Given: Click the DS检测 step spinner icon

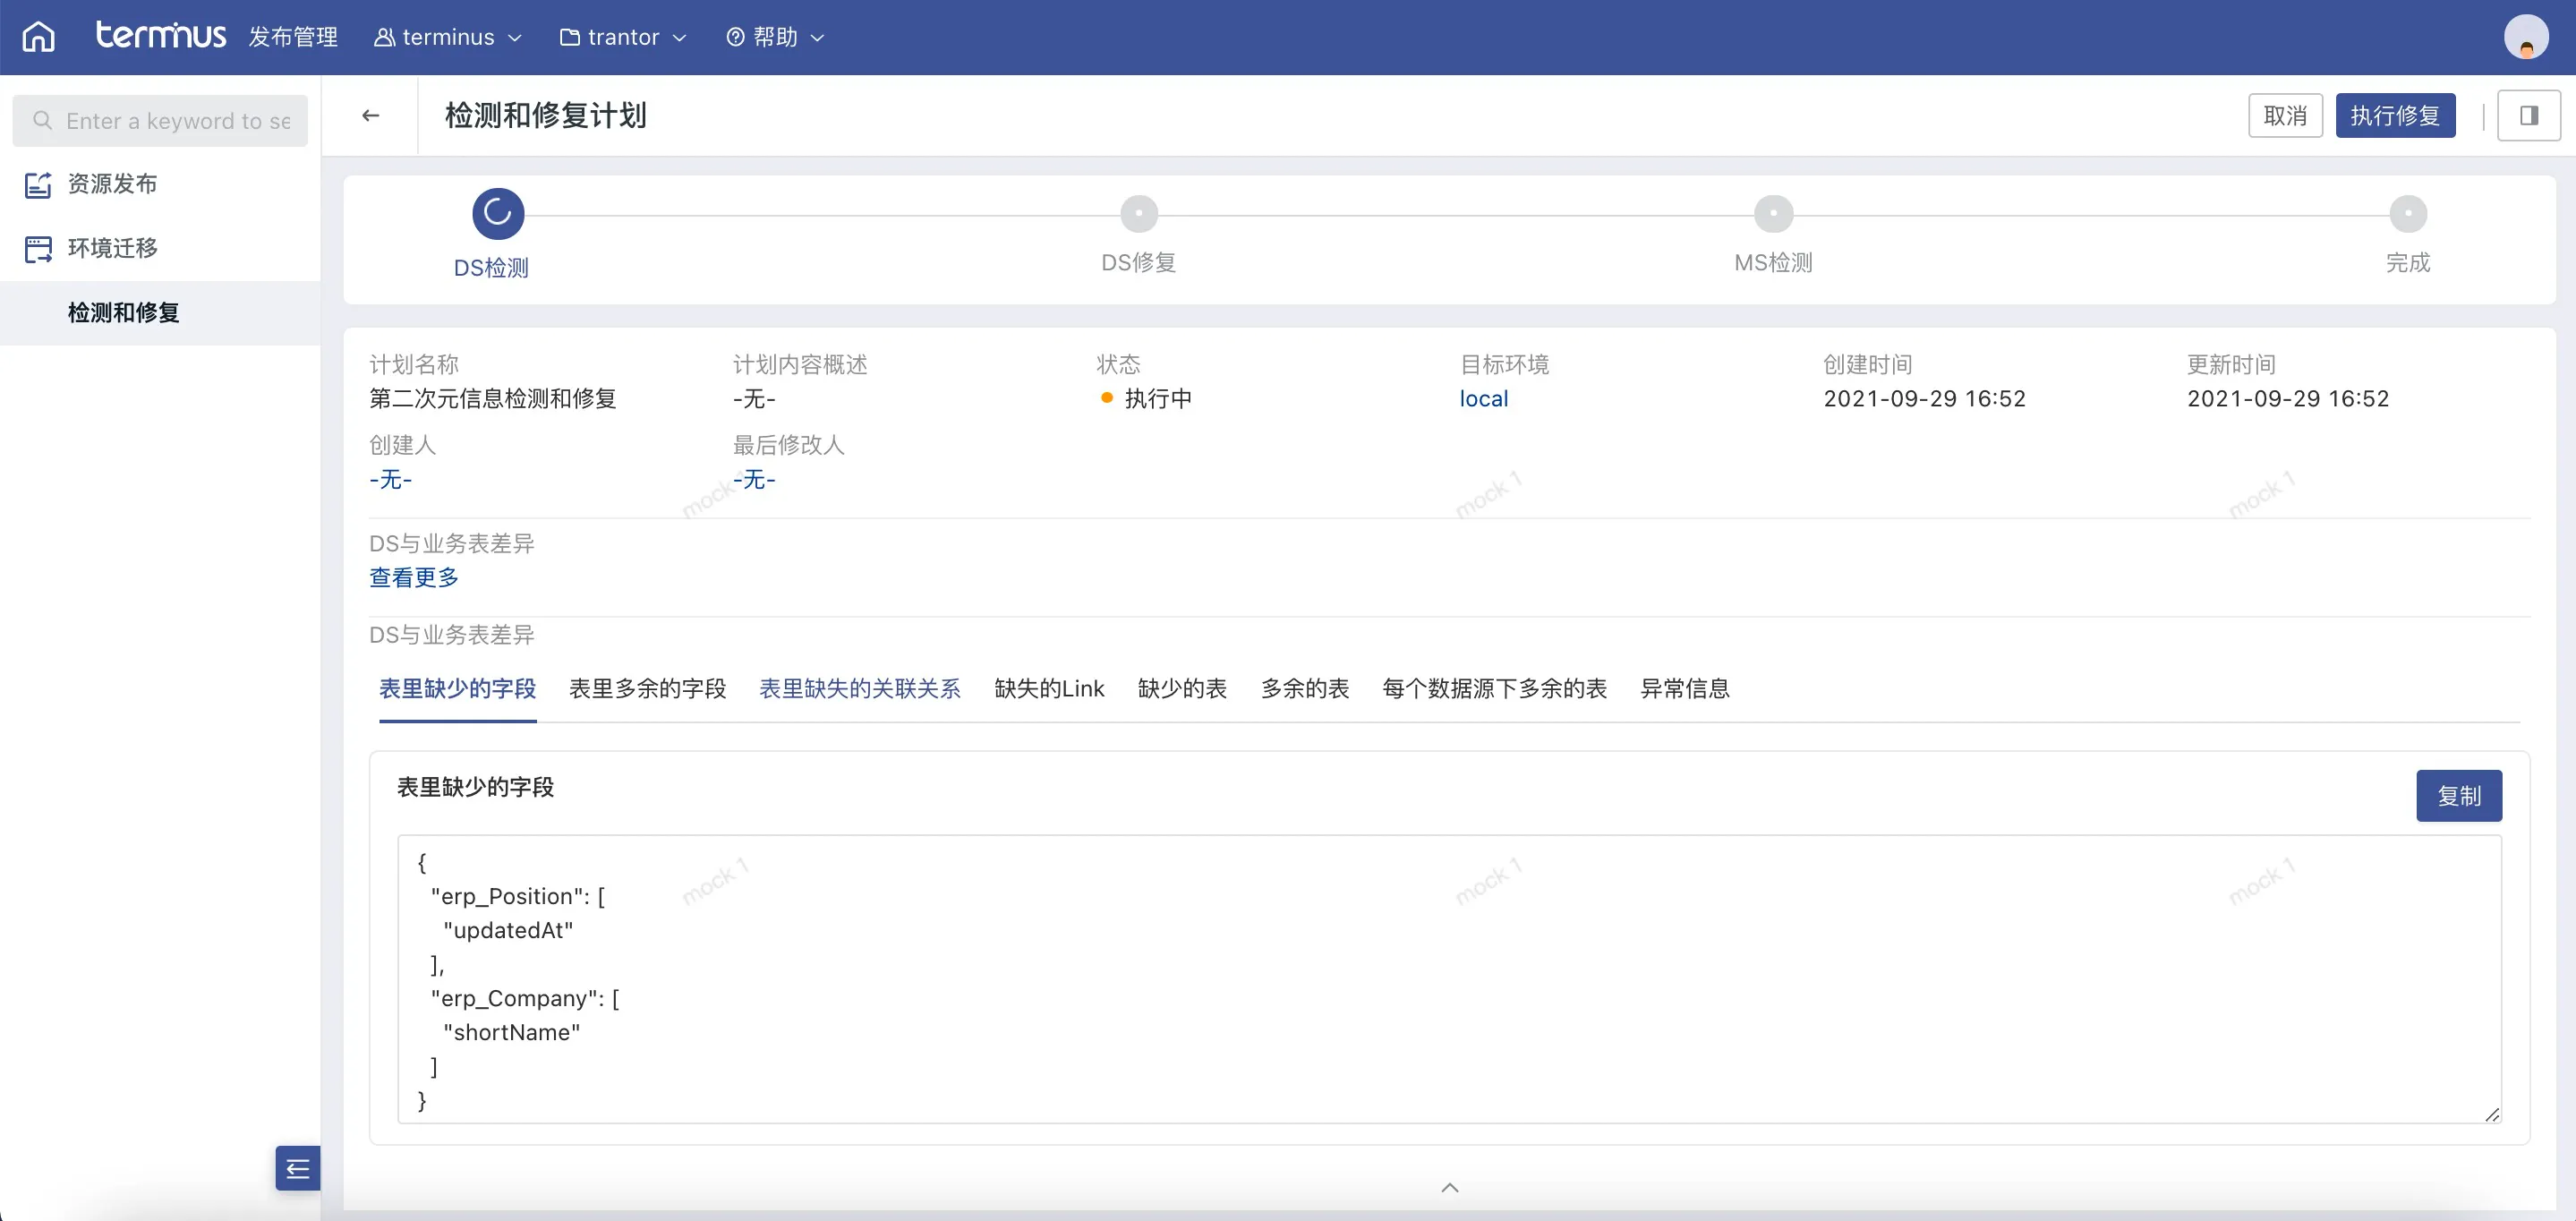Looking at the screenshot, I should coord(498,213).
